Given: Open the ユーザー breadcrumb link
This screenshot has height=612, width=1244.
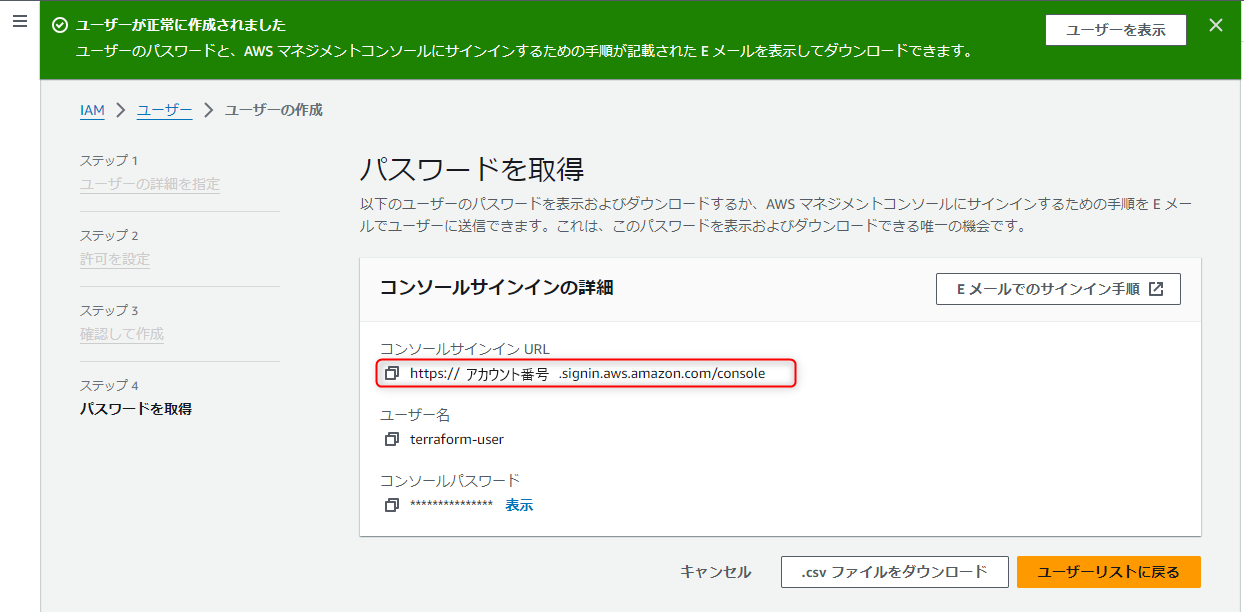Looking at the screenshot, I should pyautogui.click(x=165, y=110).
